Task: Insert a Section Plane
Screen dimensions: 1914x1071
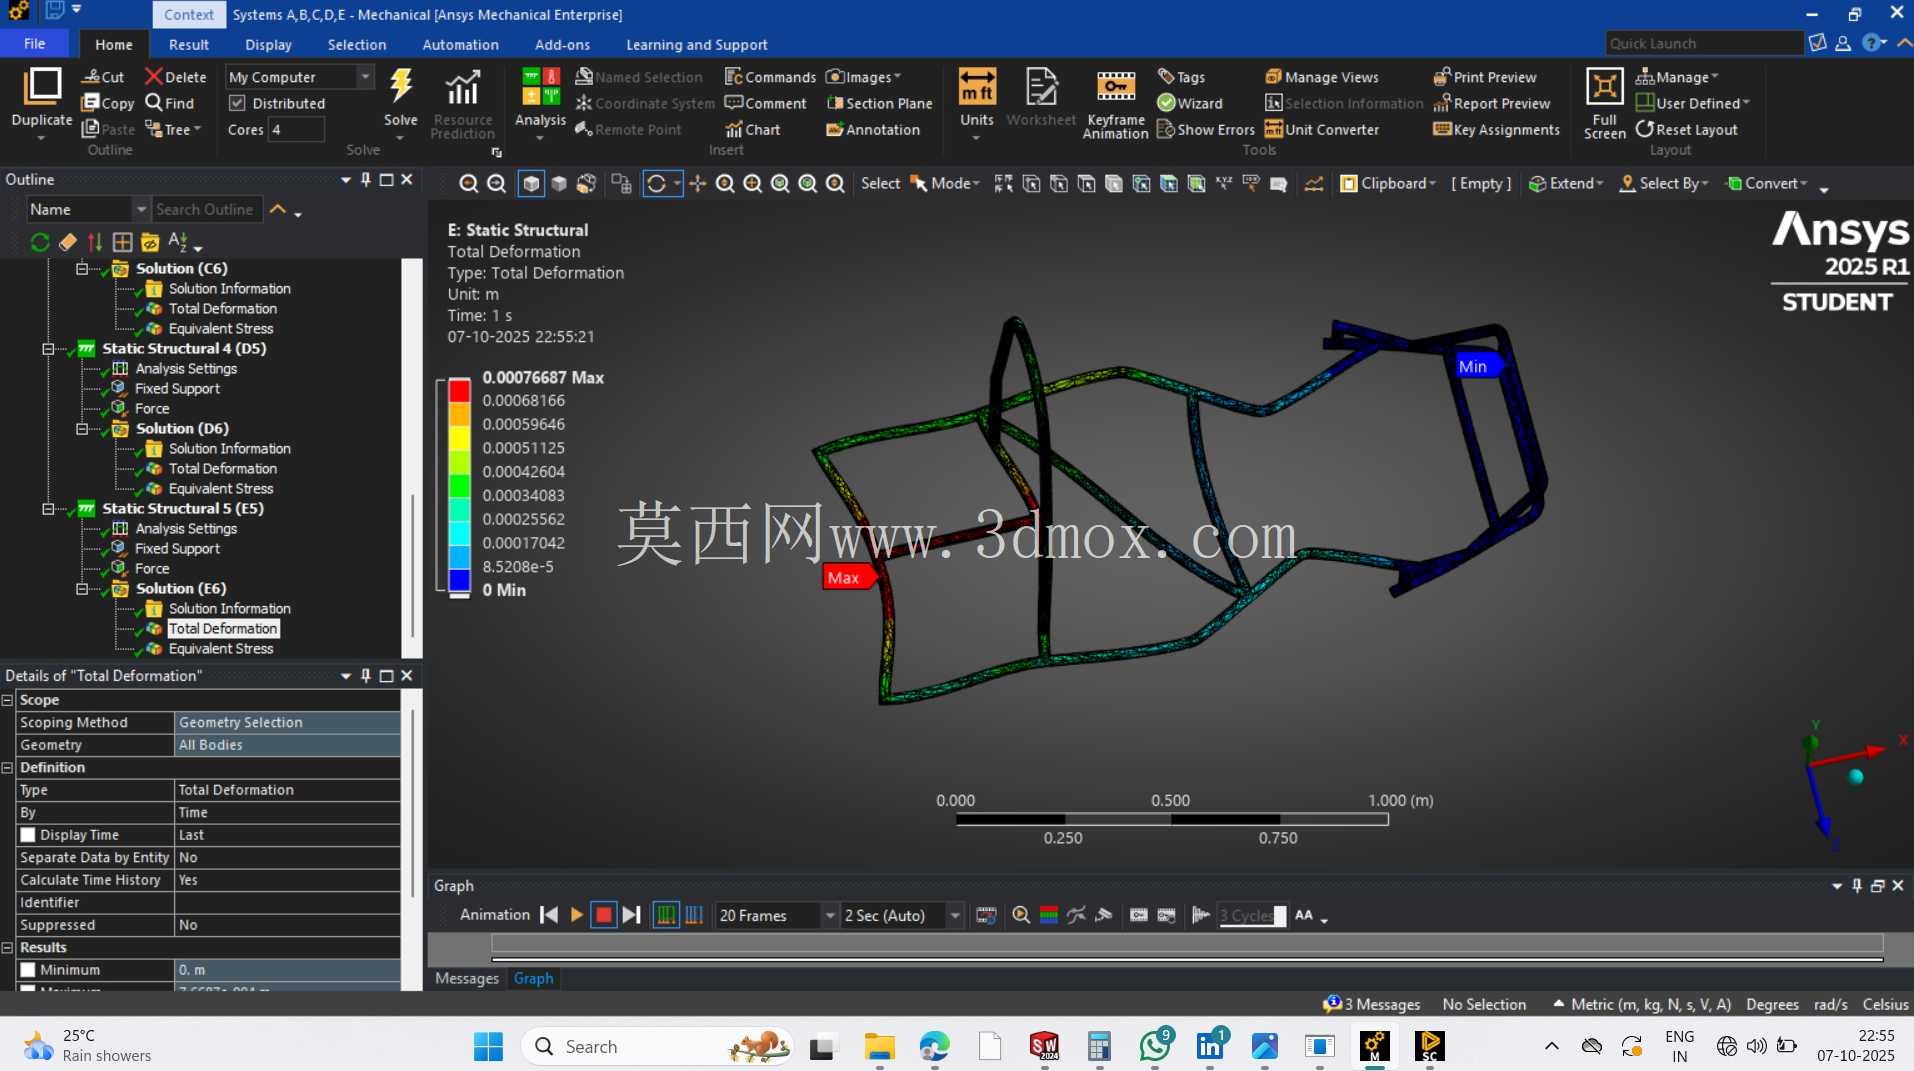Action: click(x=879, y=103)
